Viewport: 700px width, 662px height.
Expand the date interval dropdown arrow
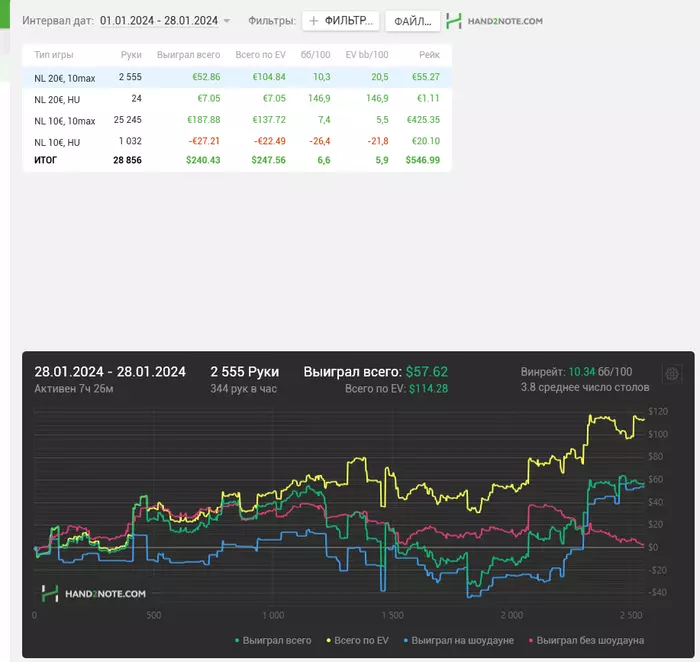pos(227,21)
